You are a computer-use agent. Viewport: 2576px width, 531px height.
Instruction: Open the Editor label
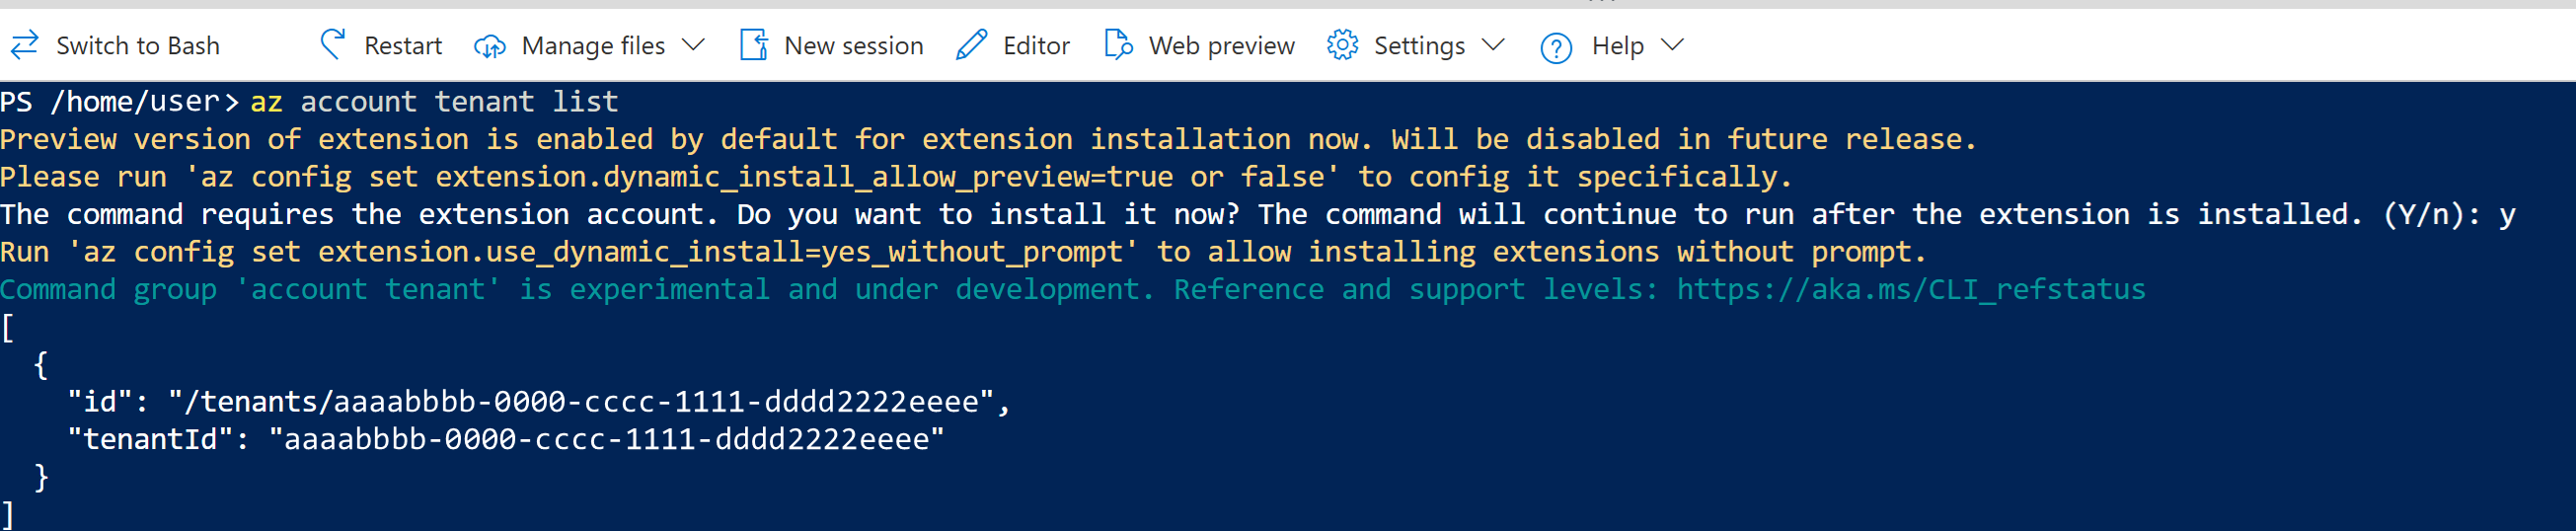1036,46
